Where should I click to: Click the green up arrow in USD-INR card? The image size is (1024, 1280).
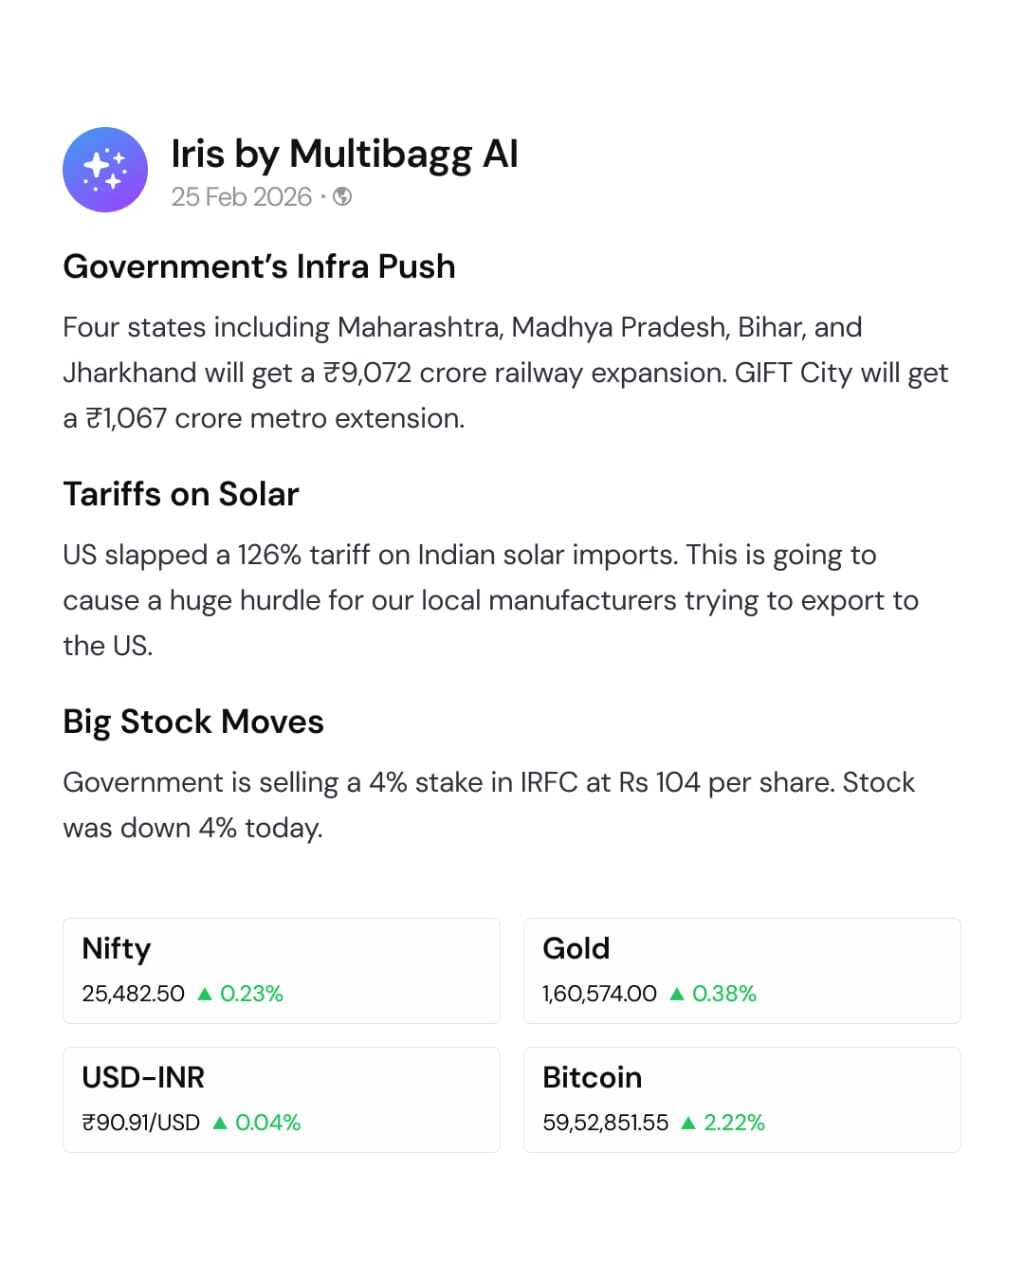click(220, 1123)
